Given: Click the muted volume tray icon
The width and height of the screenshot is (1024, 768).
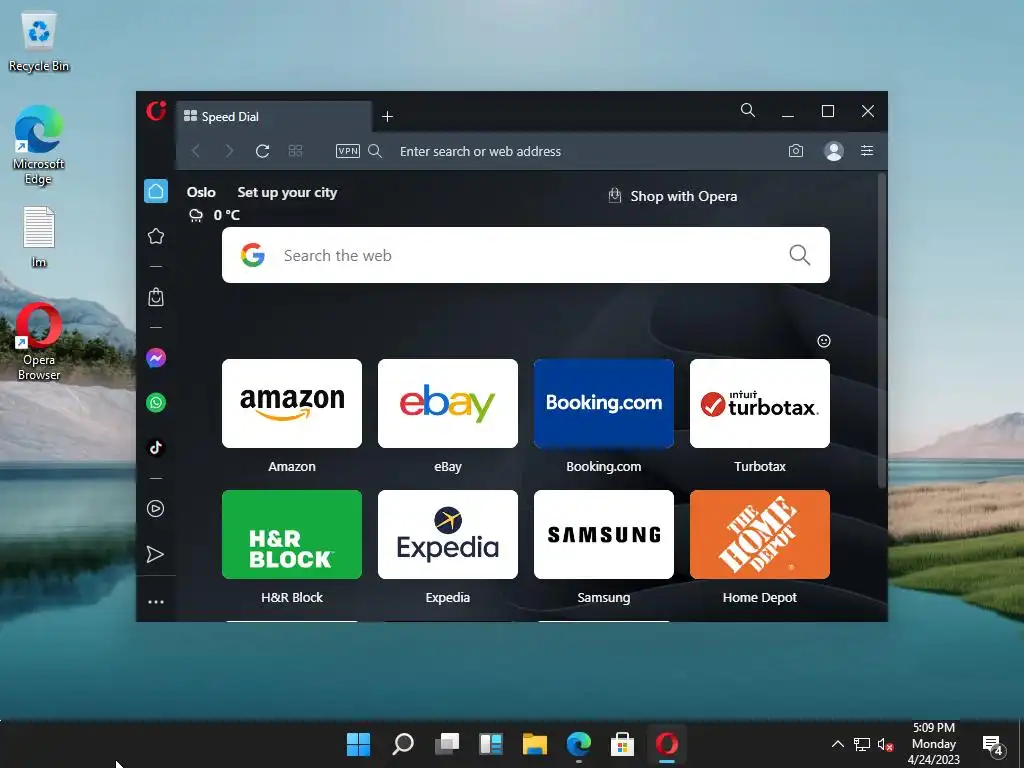Looking at the screenshot, I should point(885,744).
